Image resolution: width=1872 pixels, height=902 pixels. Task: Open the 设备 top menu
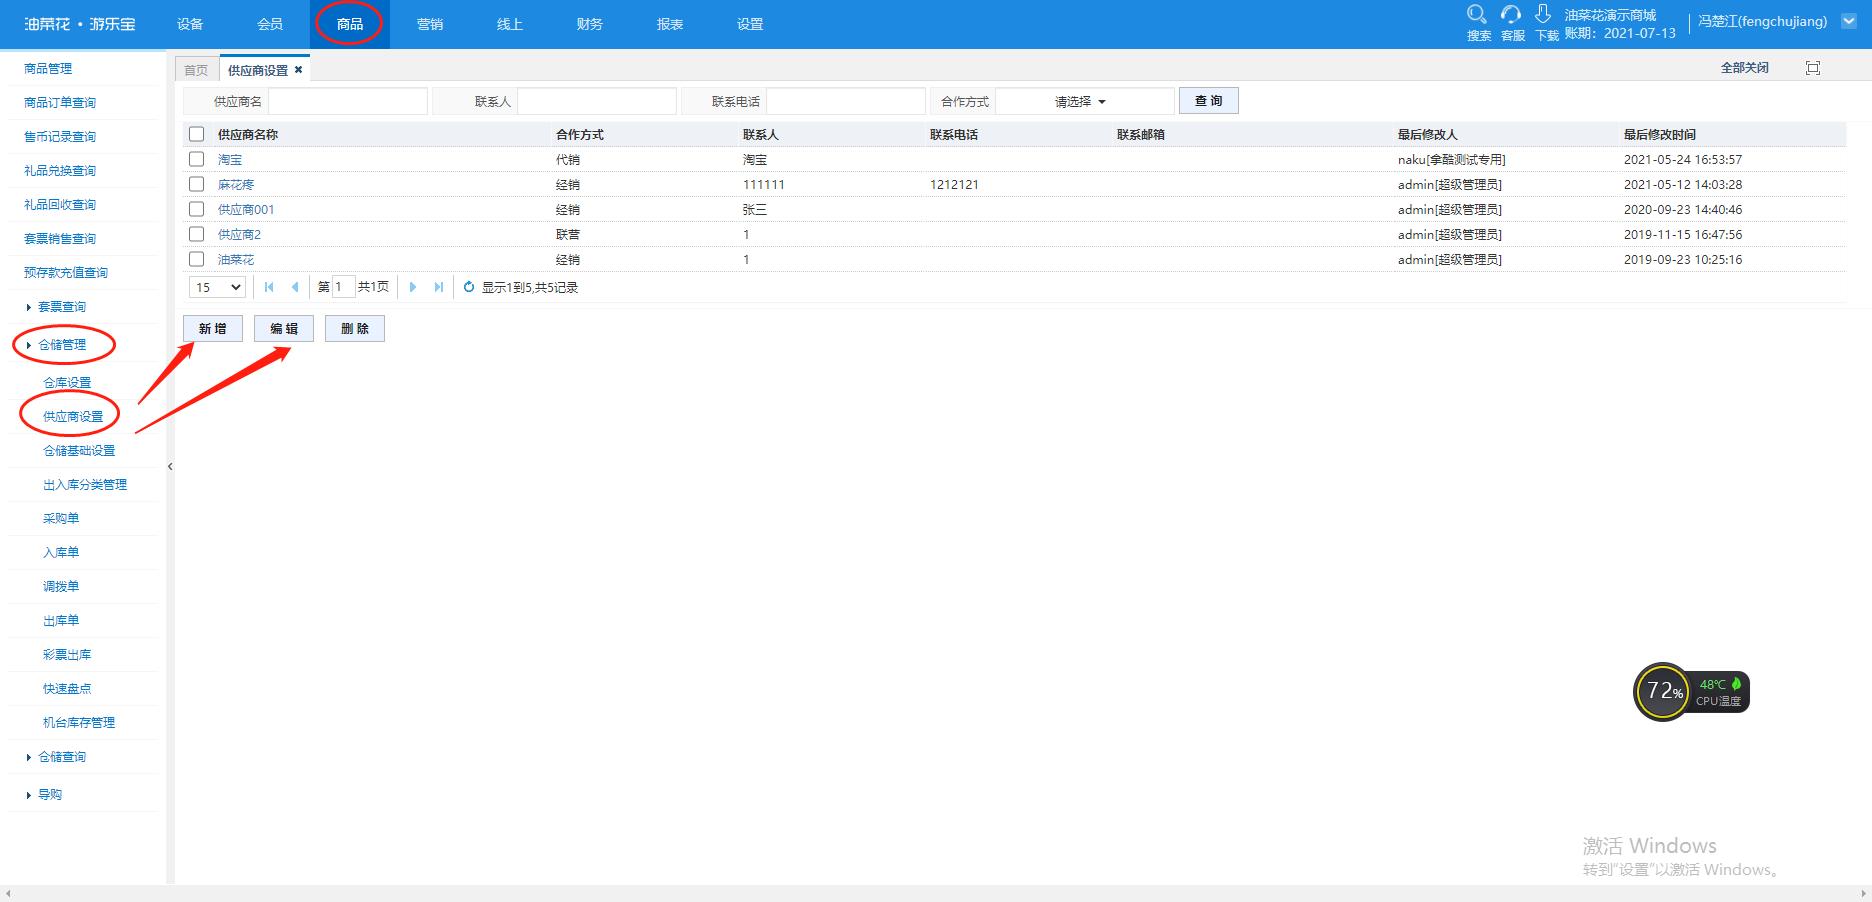[190, 24]
